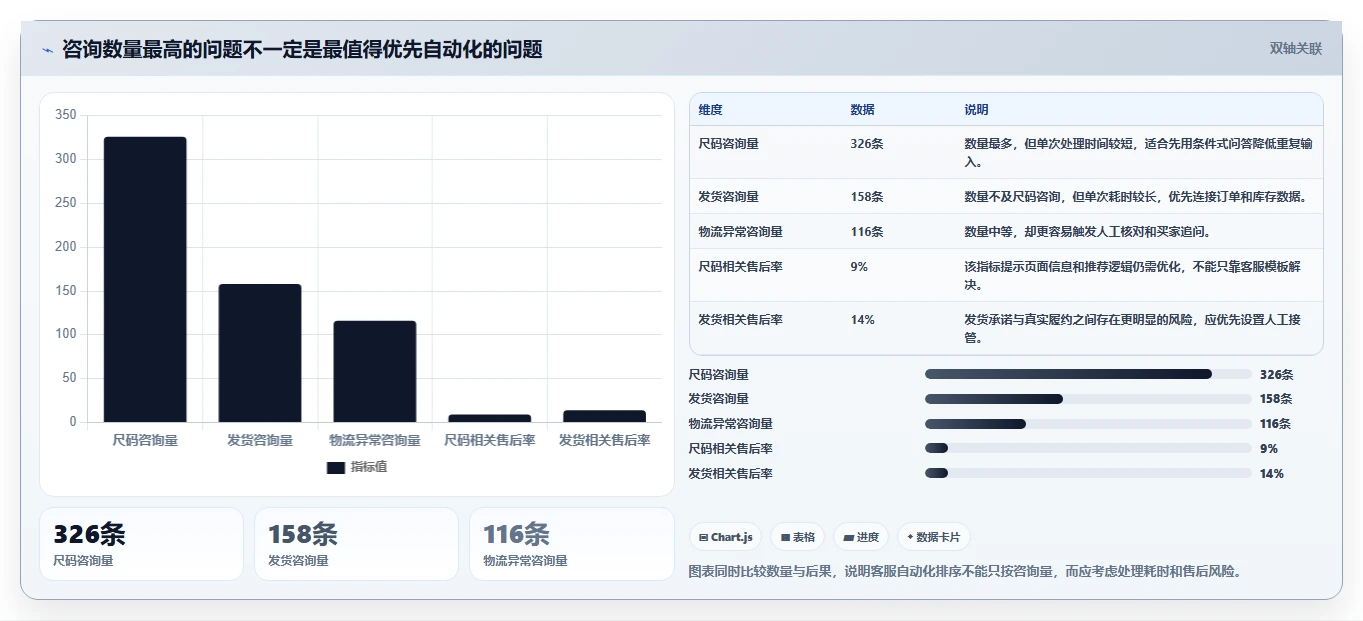Click the 326条 value in the table
Image resolution: width=1363 pixels, height=621 pixels.
(x=867, y=144)
